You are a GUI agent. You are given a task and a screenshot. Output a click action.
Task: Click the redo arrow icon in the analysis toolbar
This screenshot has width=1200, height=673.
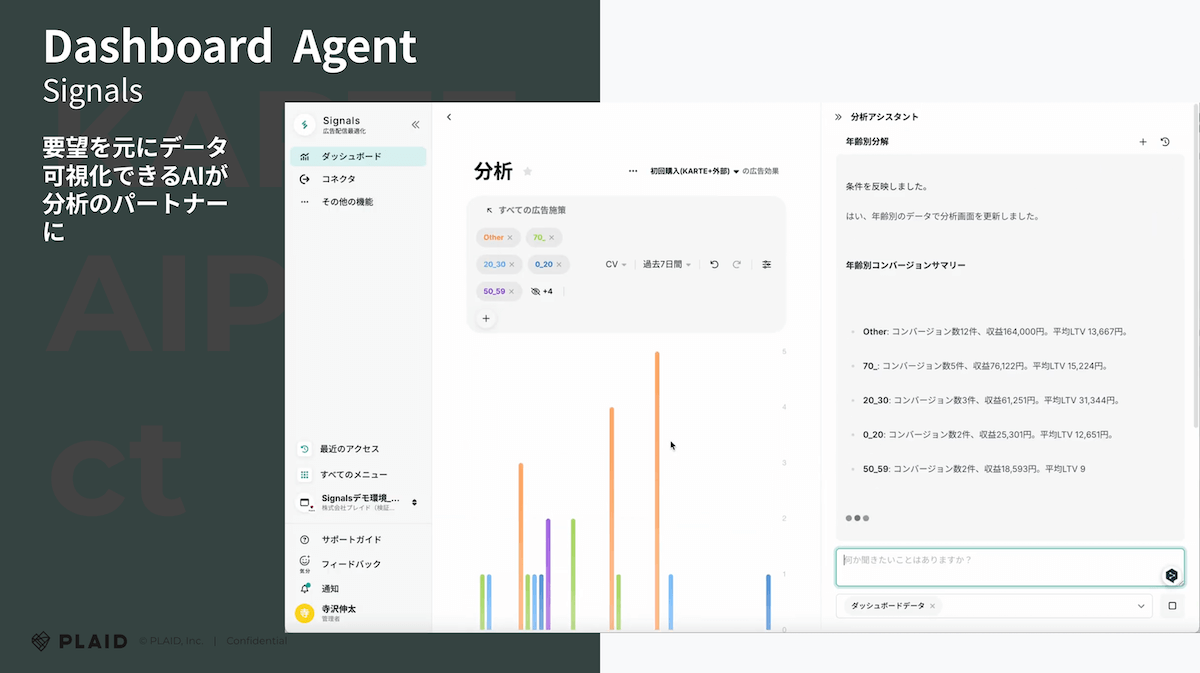[738, 264]
